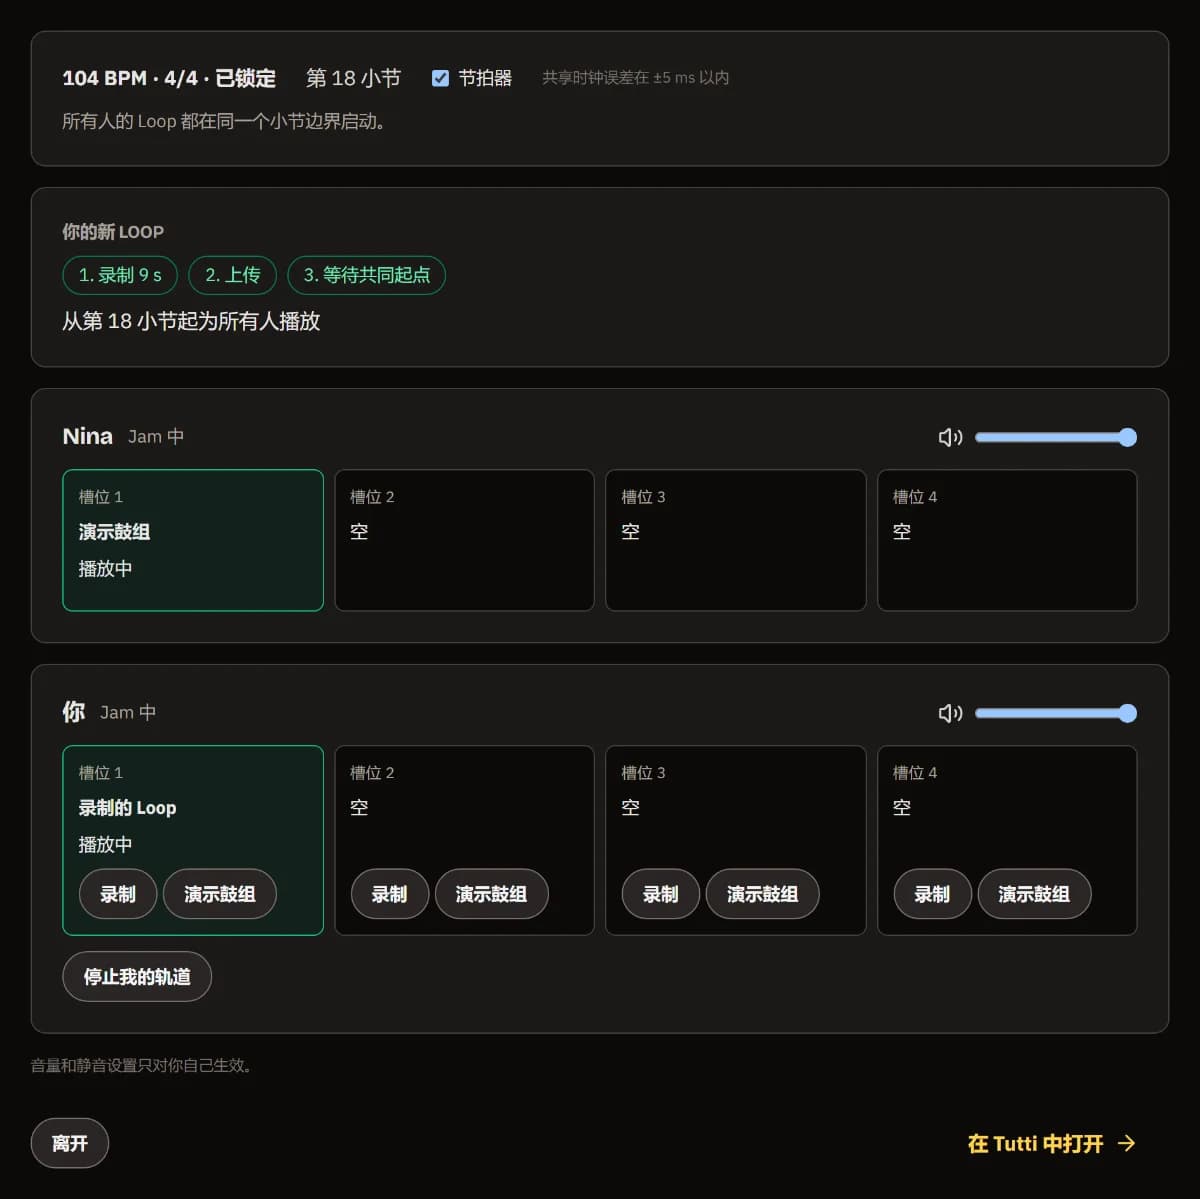Click the 录制的 Loop label in your 槽位 1
1200x1199 pixels.
click(x=127, y=808)
